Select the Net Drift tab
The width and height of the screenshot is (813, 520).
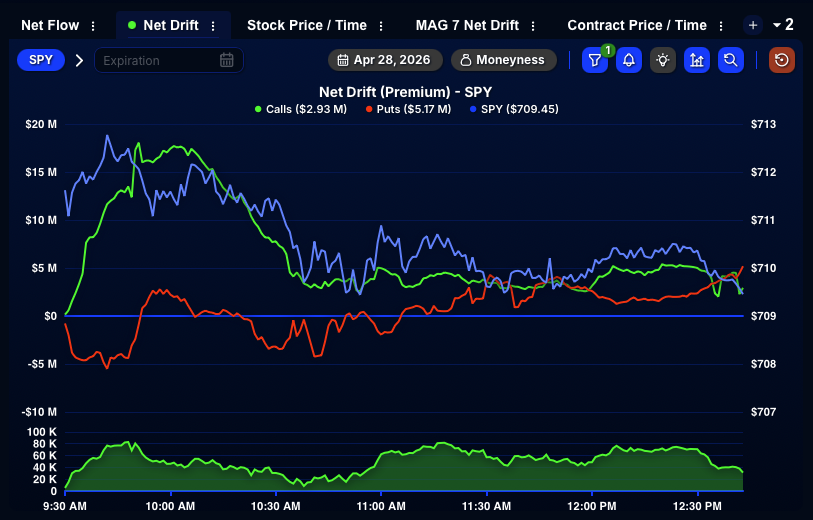click(171, 25)
